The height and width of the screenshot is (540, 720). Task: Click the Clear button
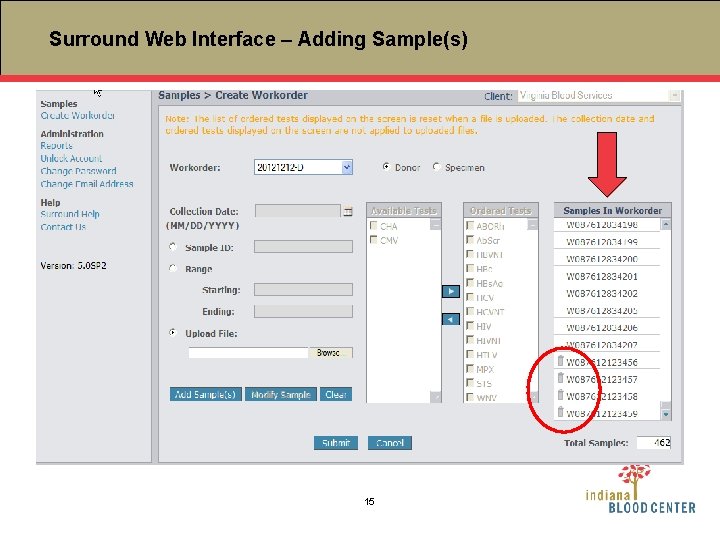pos(336,394)
